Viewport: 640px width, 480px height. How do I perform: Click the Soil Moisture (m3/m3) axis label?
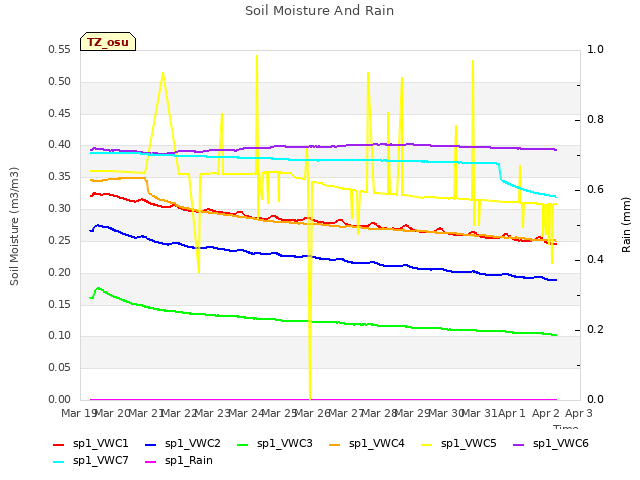point(14,226)
